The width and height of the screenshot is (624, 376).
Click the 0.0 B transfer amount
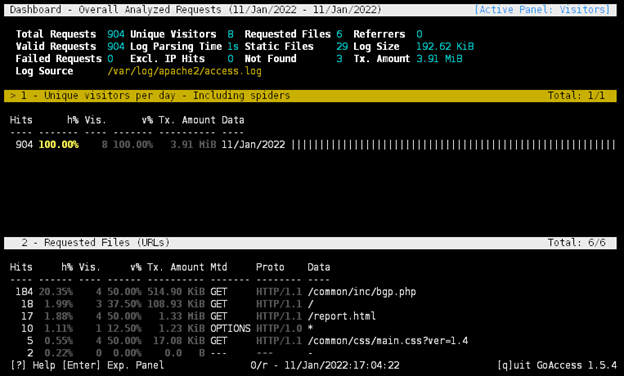coord(185,353)
